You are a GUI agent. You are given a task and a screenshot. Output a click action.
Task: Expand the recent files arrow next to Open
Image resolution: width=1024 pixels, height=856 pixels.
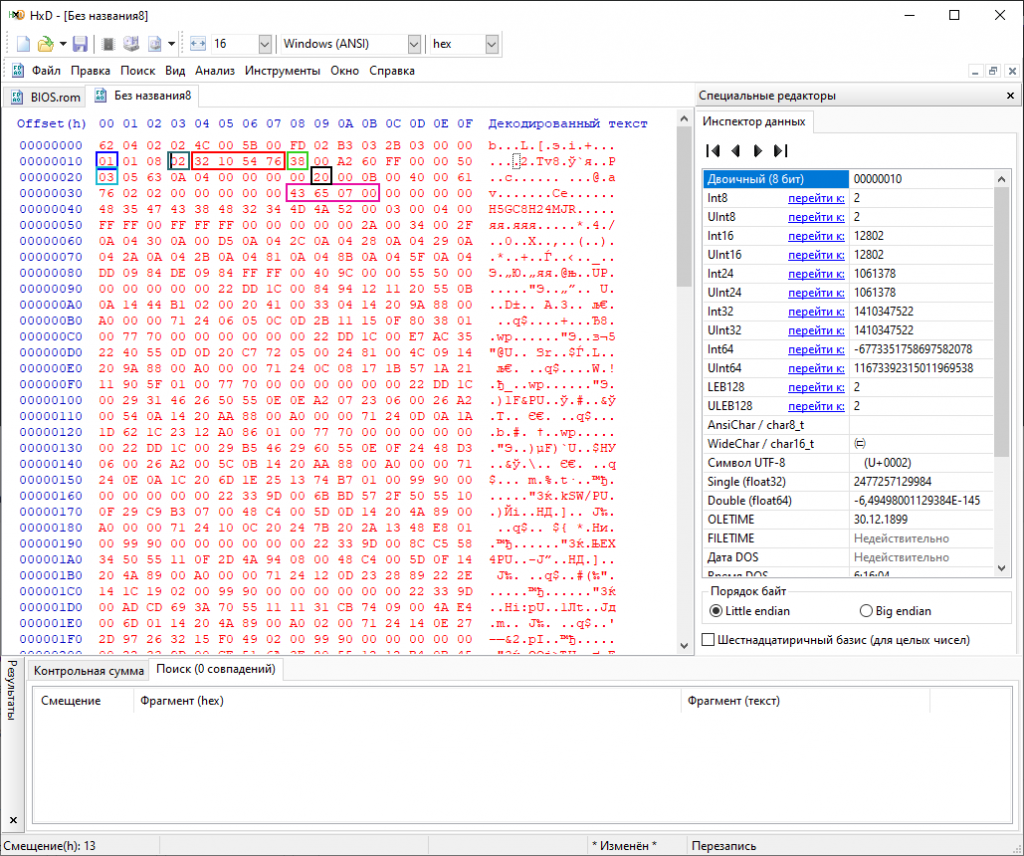(x=63, y=44)
